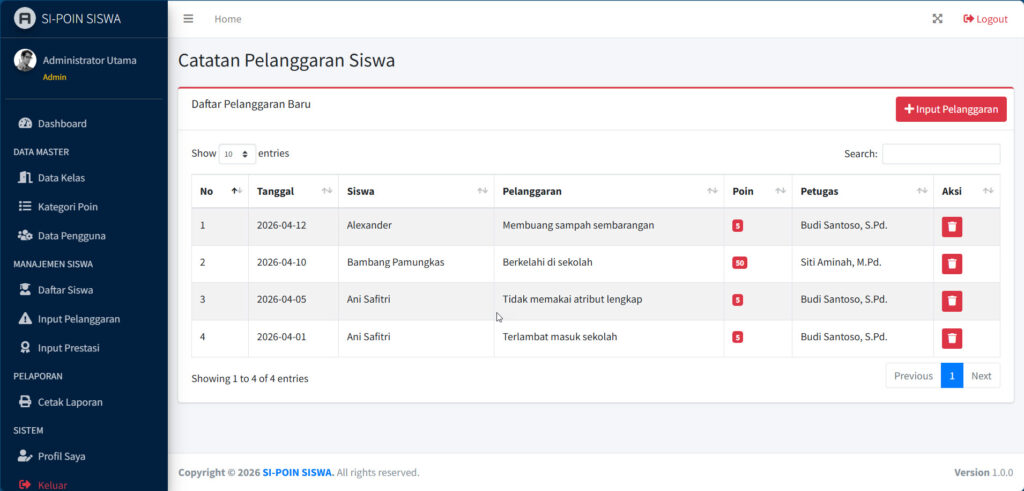Focus the Search input field
The height and width of the screenshot is (491, 1024).
[940, 154]
